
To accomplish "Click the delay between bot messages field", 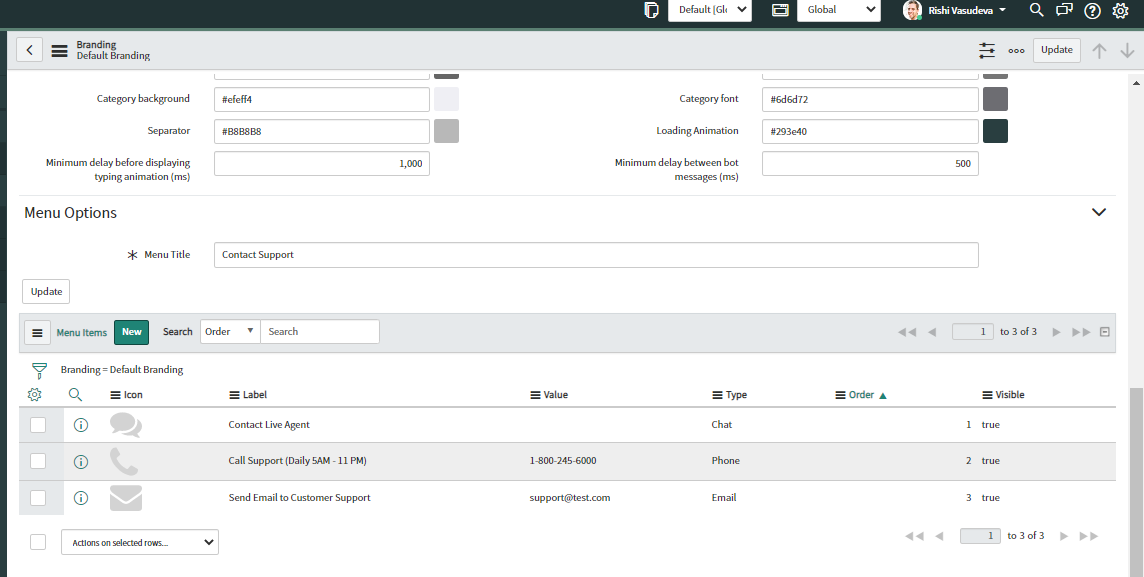I will pyautogui.click(x=870, y=163).
